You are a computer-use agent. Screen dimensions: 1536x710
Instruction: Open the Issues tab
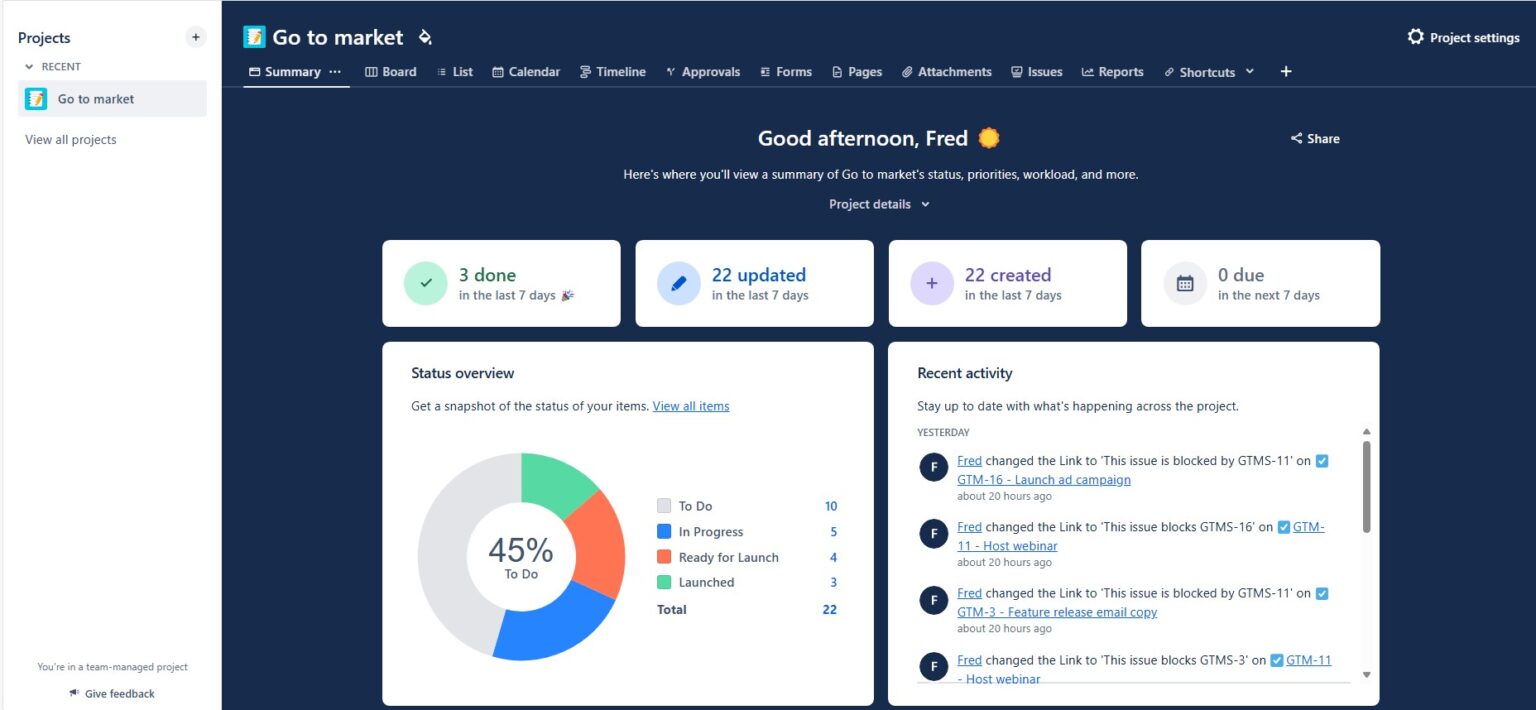coord(1037,71)
